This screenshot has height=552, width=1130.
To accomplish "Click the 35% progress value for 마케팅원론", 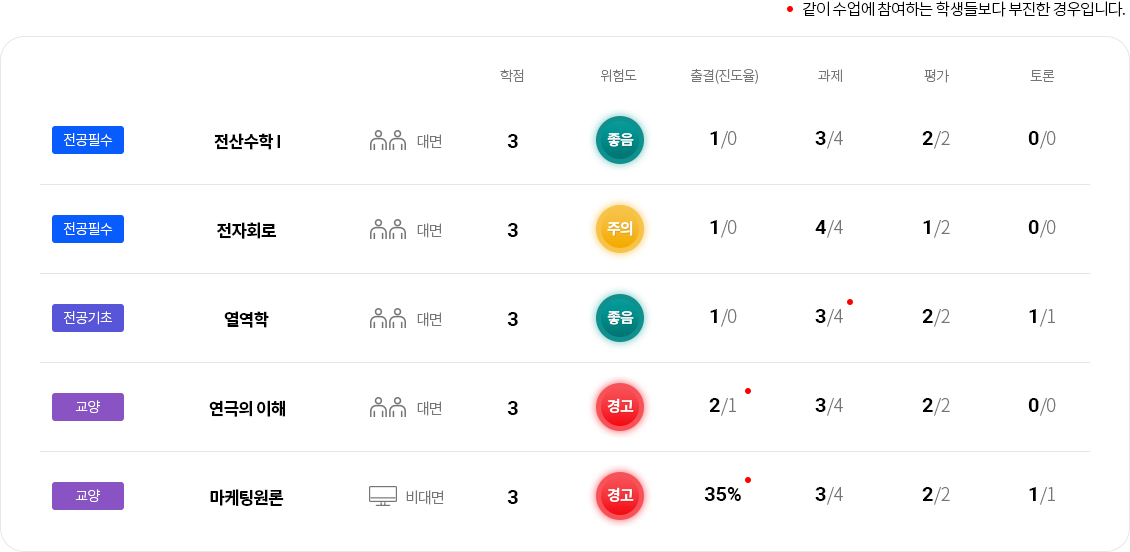I will [723, 494].
